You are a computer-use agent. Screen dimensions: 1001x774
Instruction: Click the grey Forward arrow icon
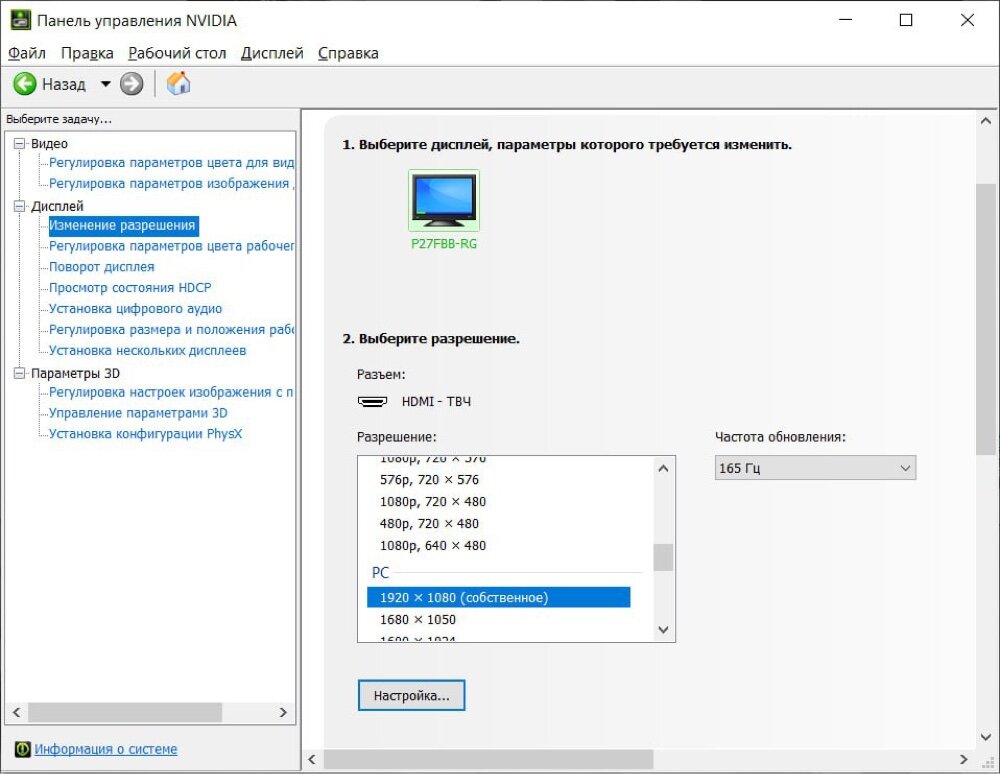click(x=132, y=84)
